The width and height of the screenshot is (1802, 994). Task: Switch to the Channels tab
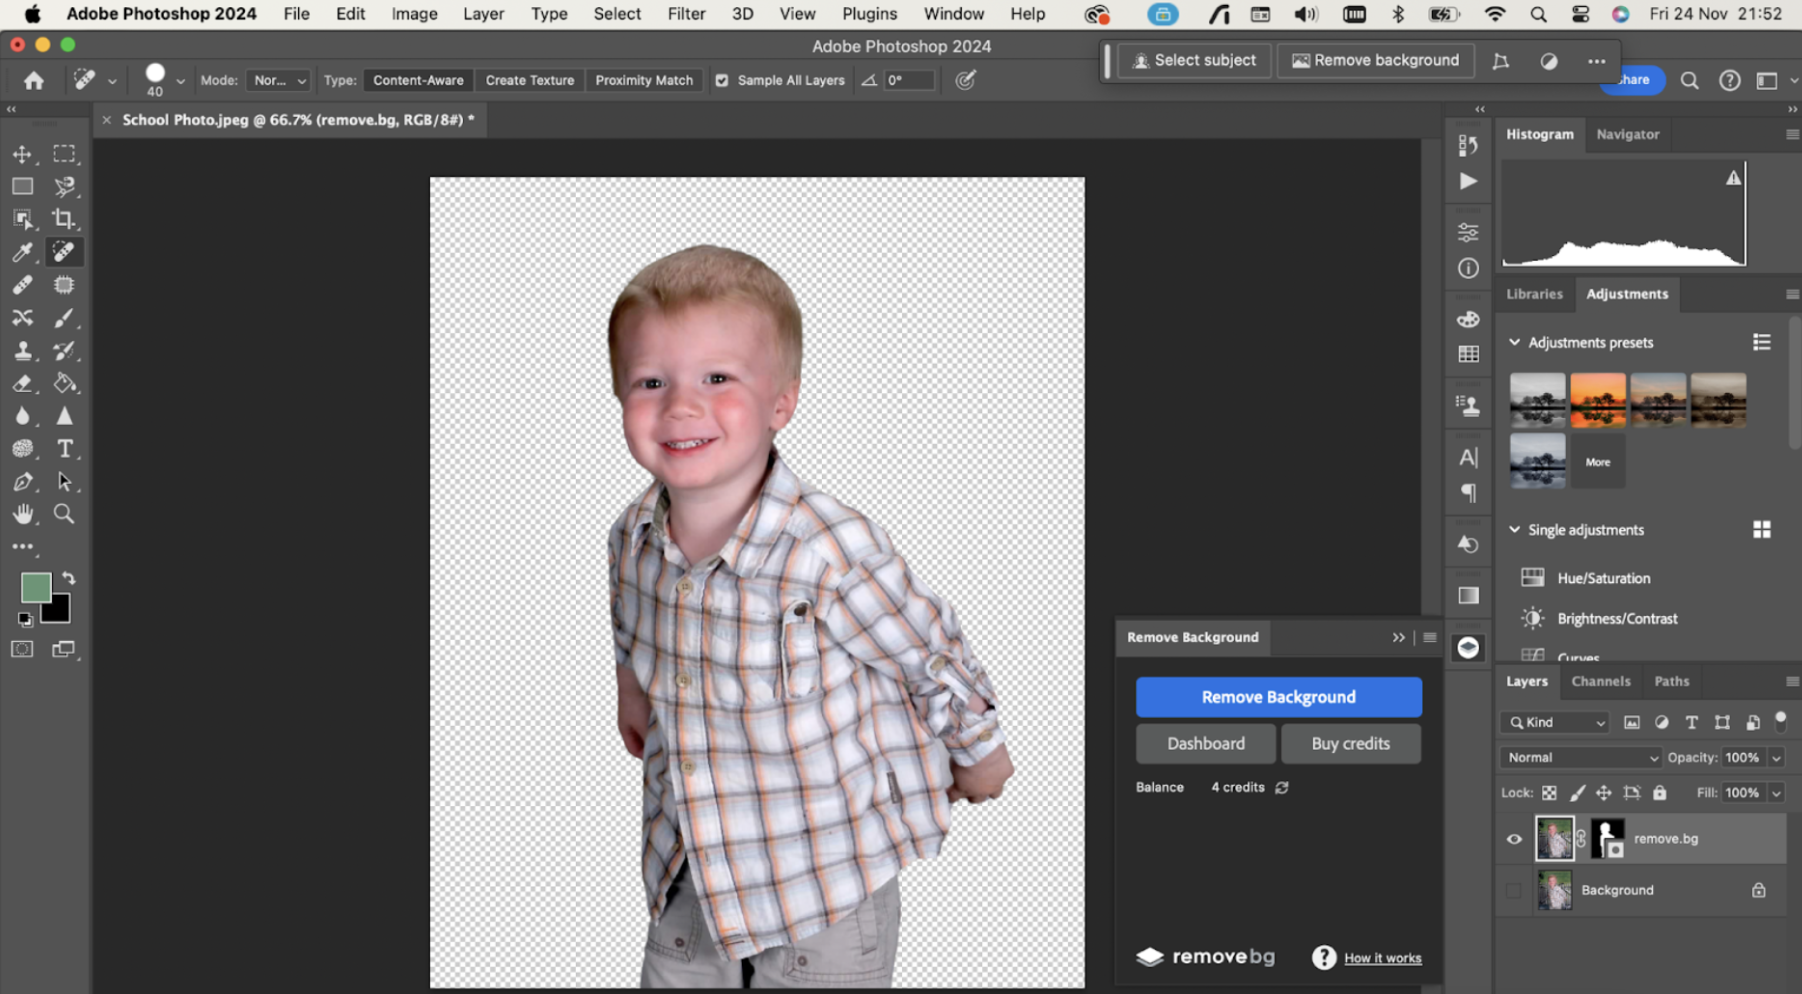coord(1600,681)
